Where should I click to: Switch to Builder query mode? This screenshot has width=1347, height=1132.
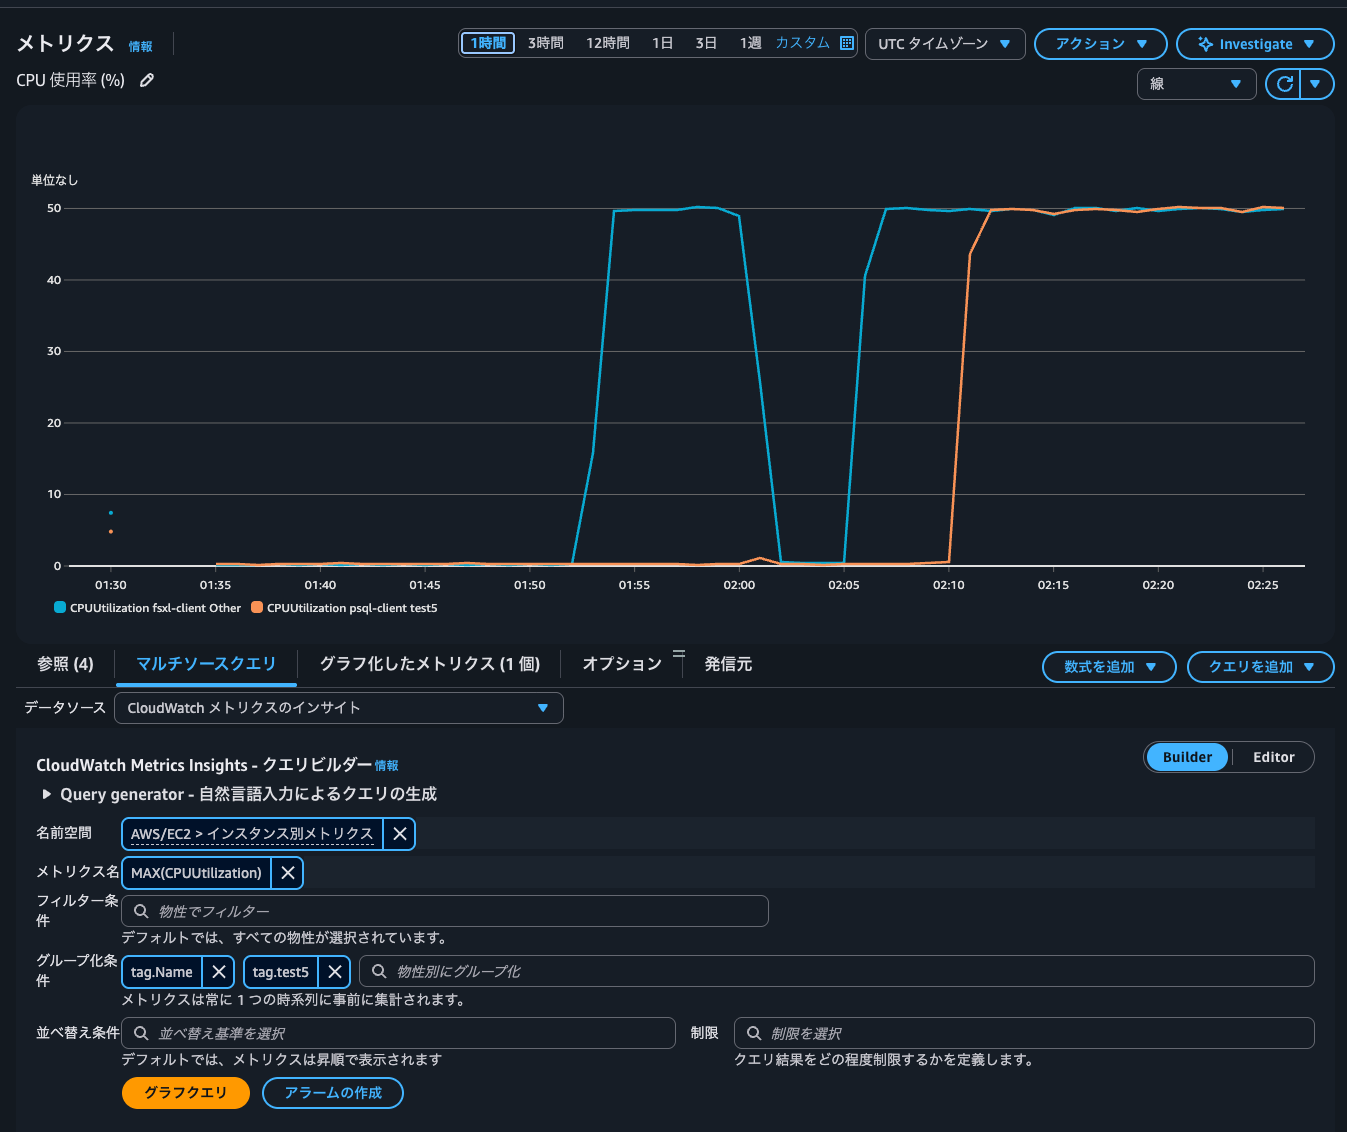[1187, 757]
